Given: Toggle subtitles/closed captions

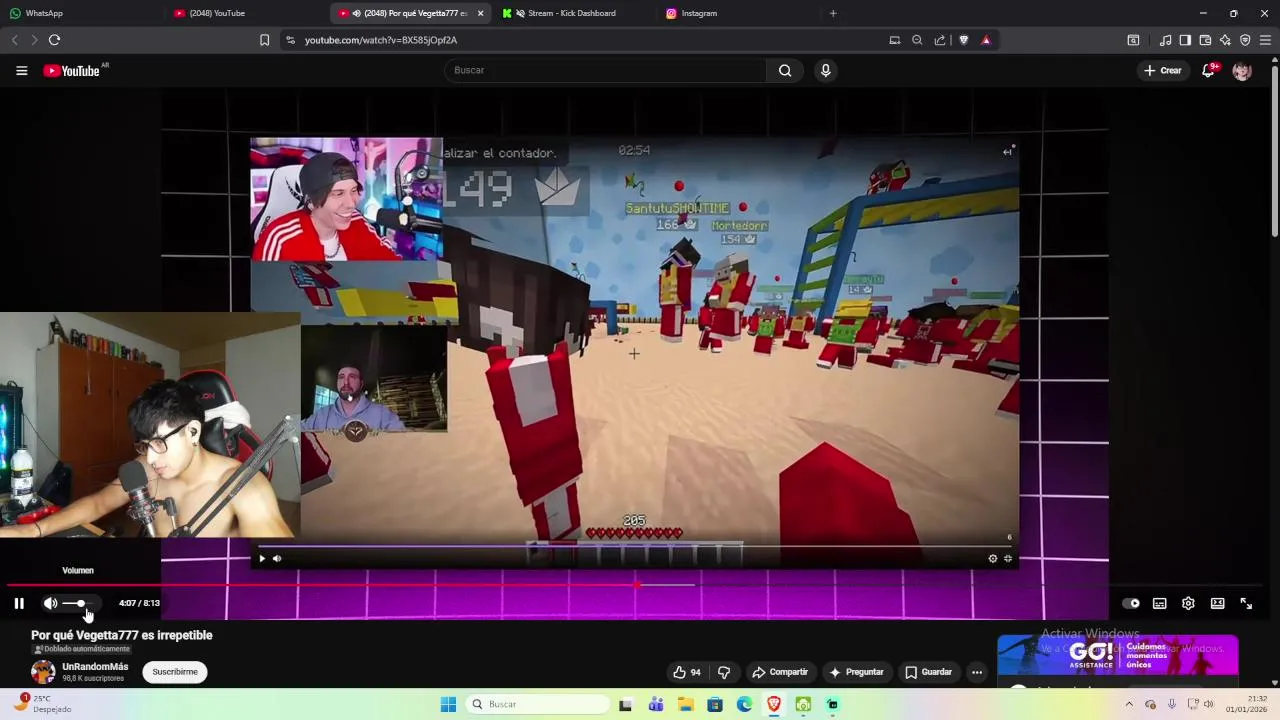Looking at the screenshot, I should click(1160, 603).
